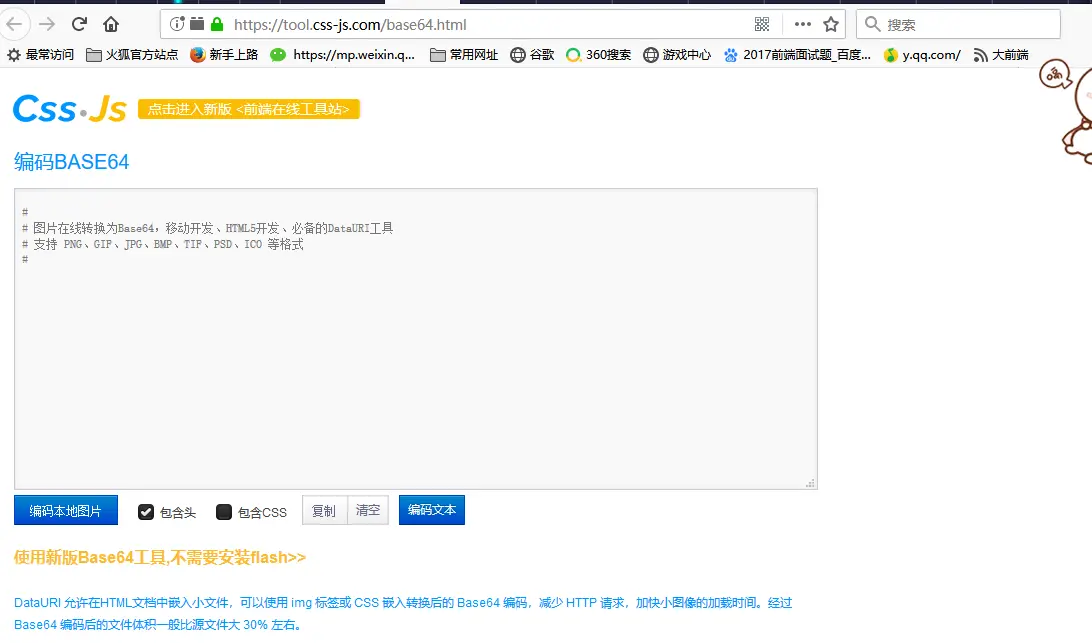1092x643 pixels.
Task: Open the 常用网址 bookmark folder
Action: [464, 54]
